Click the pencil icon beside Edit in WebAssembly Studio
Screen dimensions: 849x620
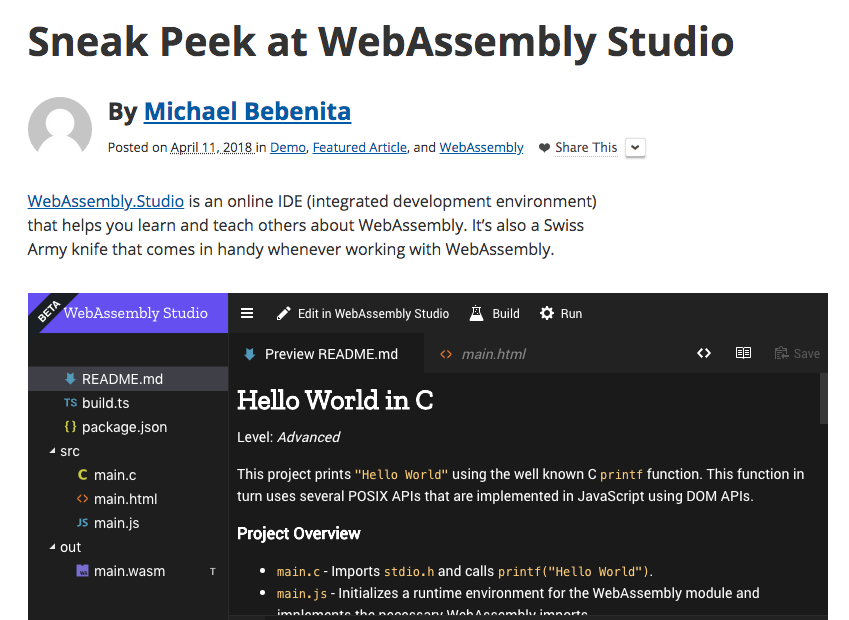point(283,314)
